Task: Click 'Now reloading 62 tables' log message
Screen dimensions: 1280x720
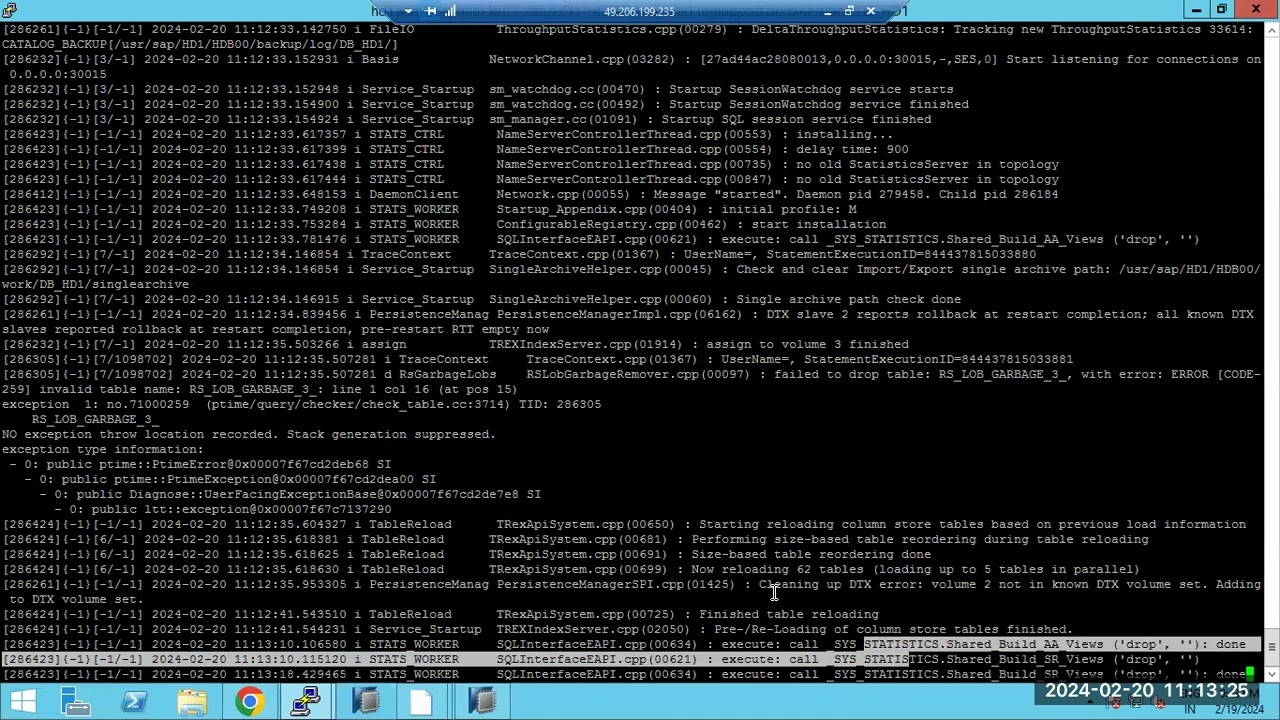Action: click(915, 569)
